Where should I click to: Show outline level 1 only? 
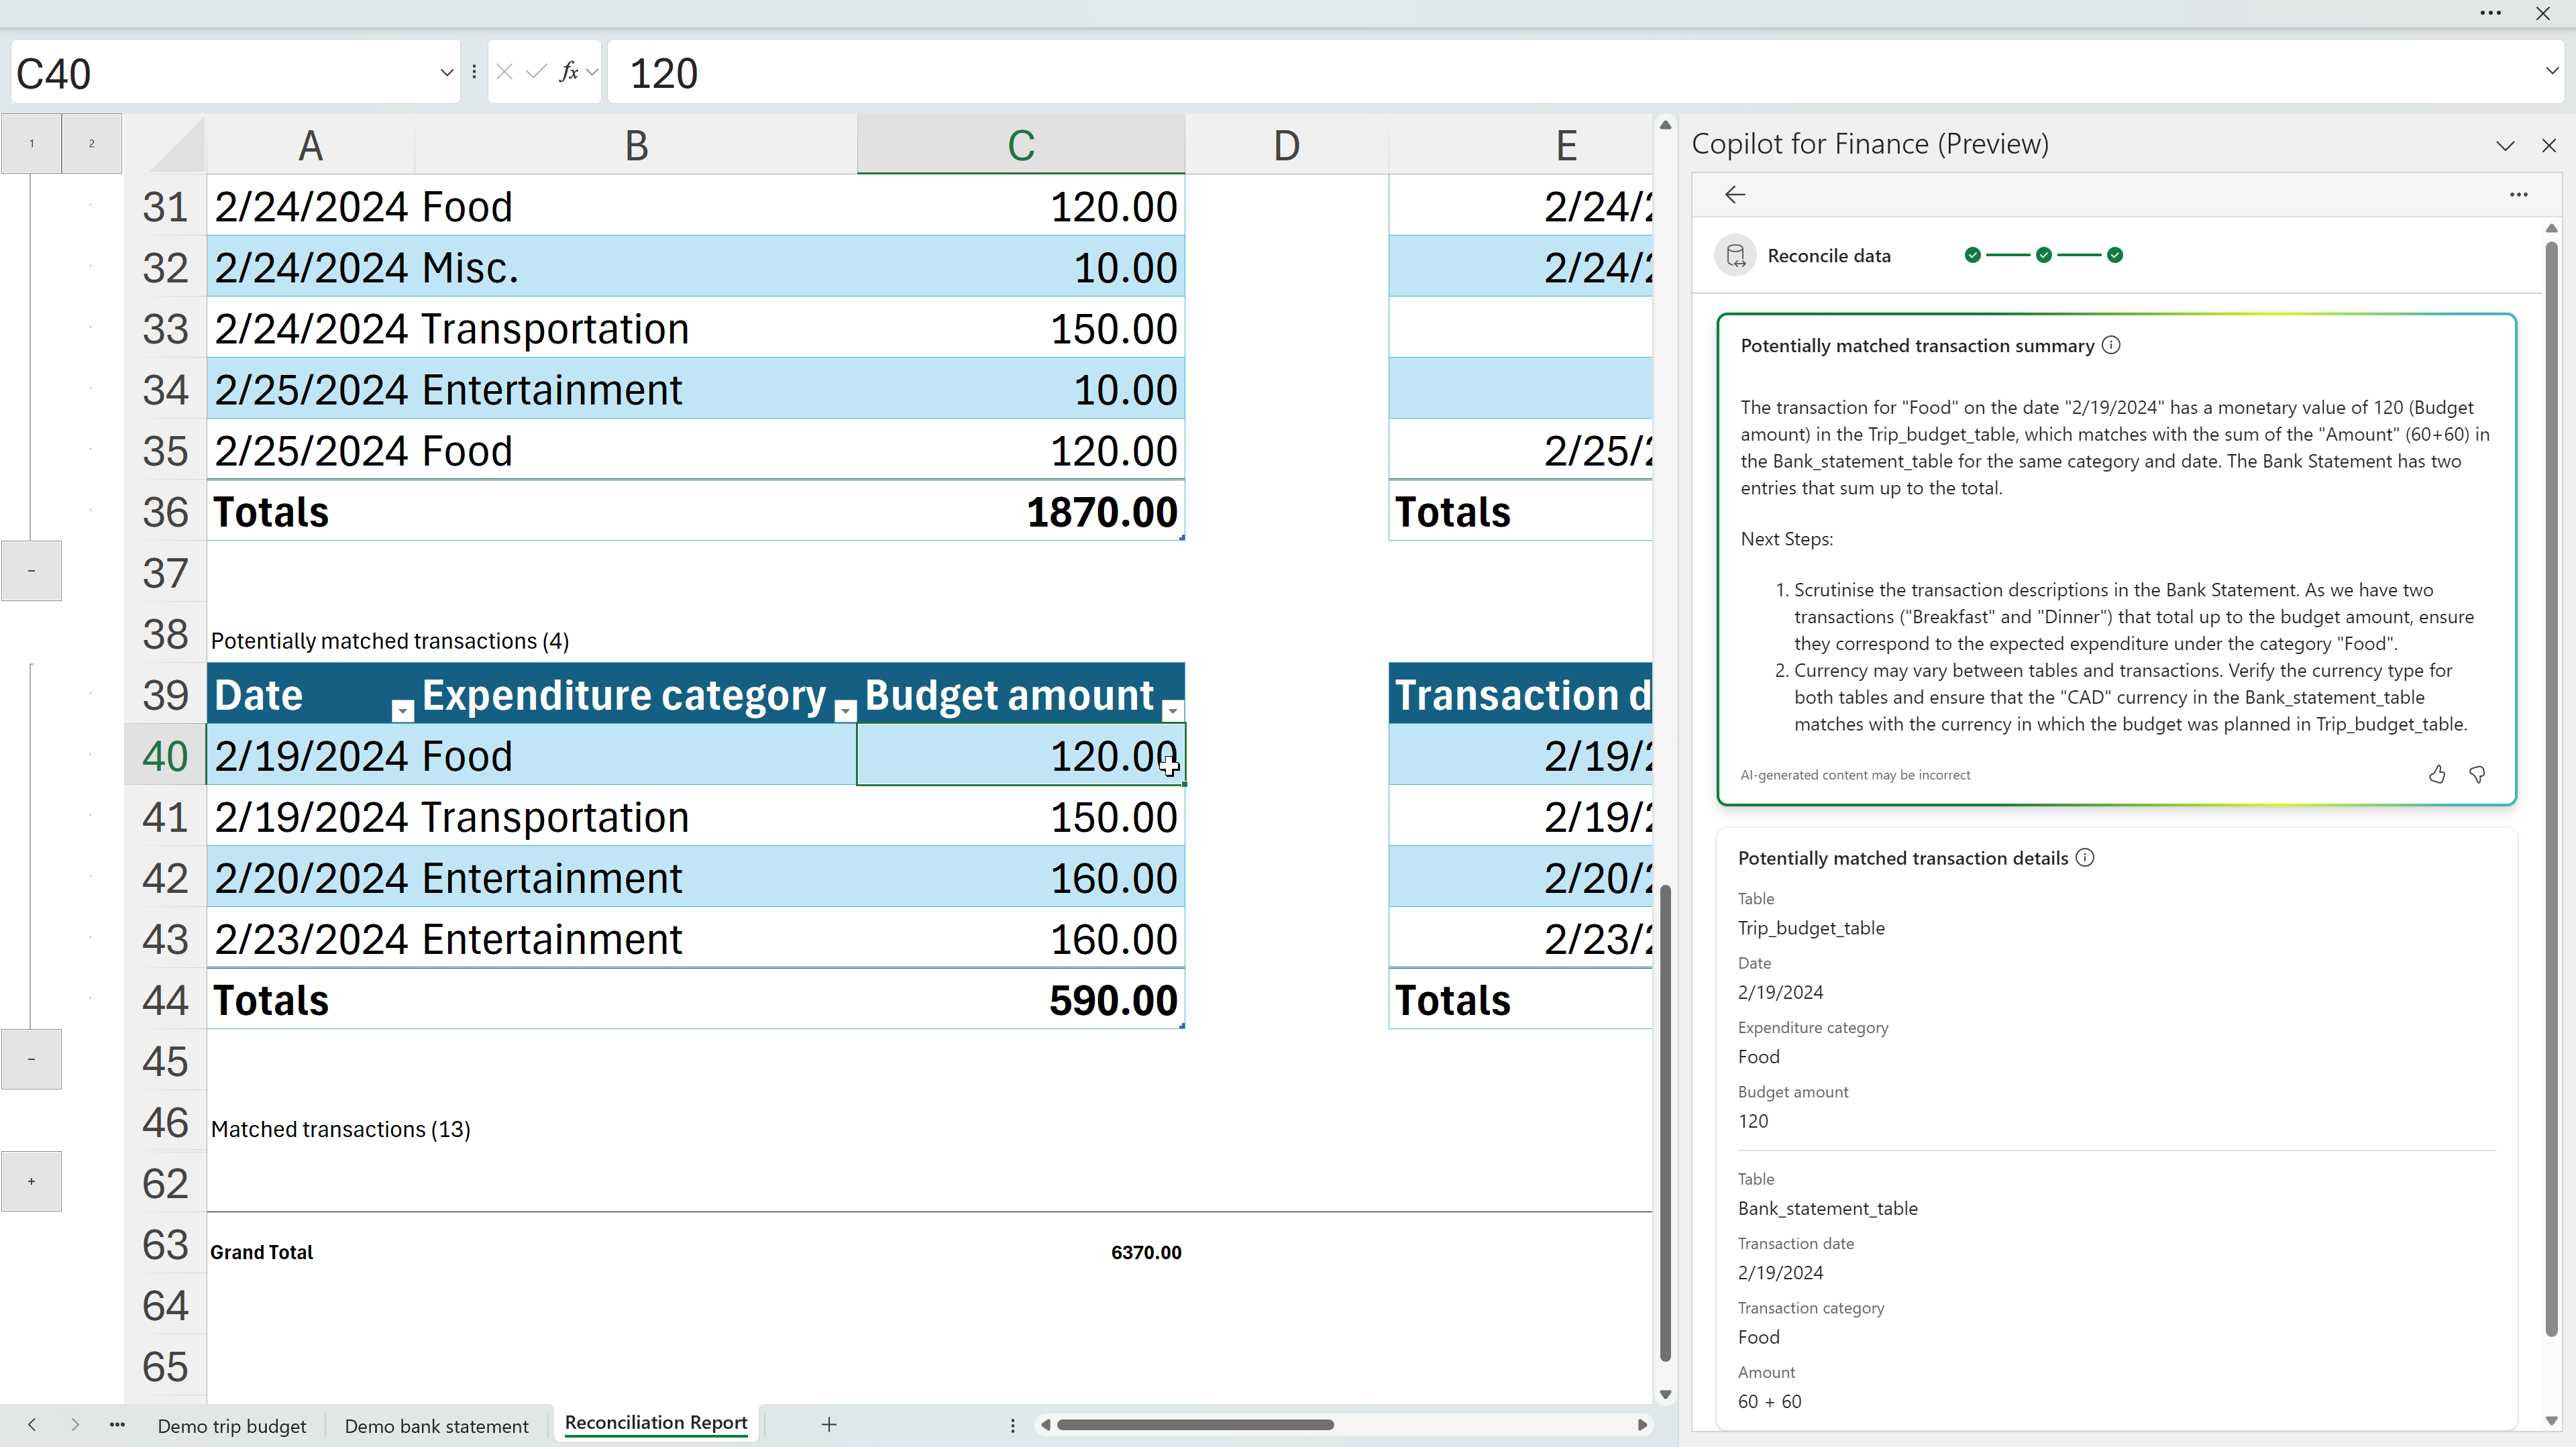(31, 144)
